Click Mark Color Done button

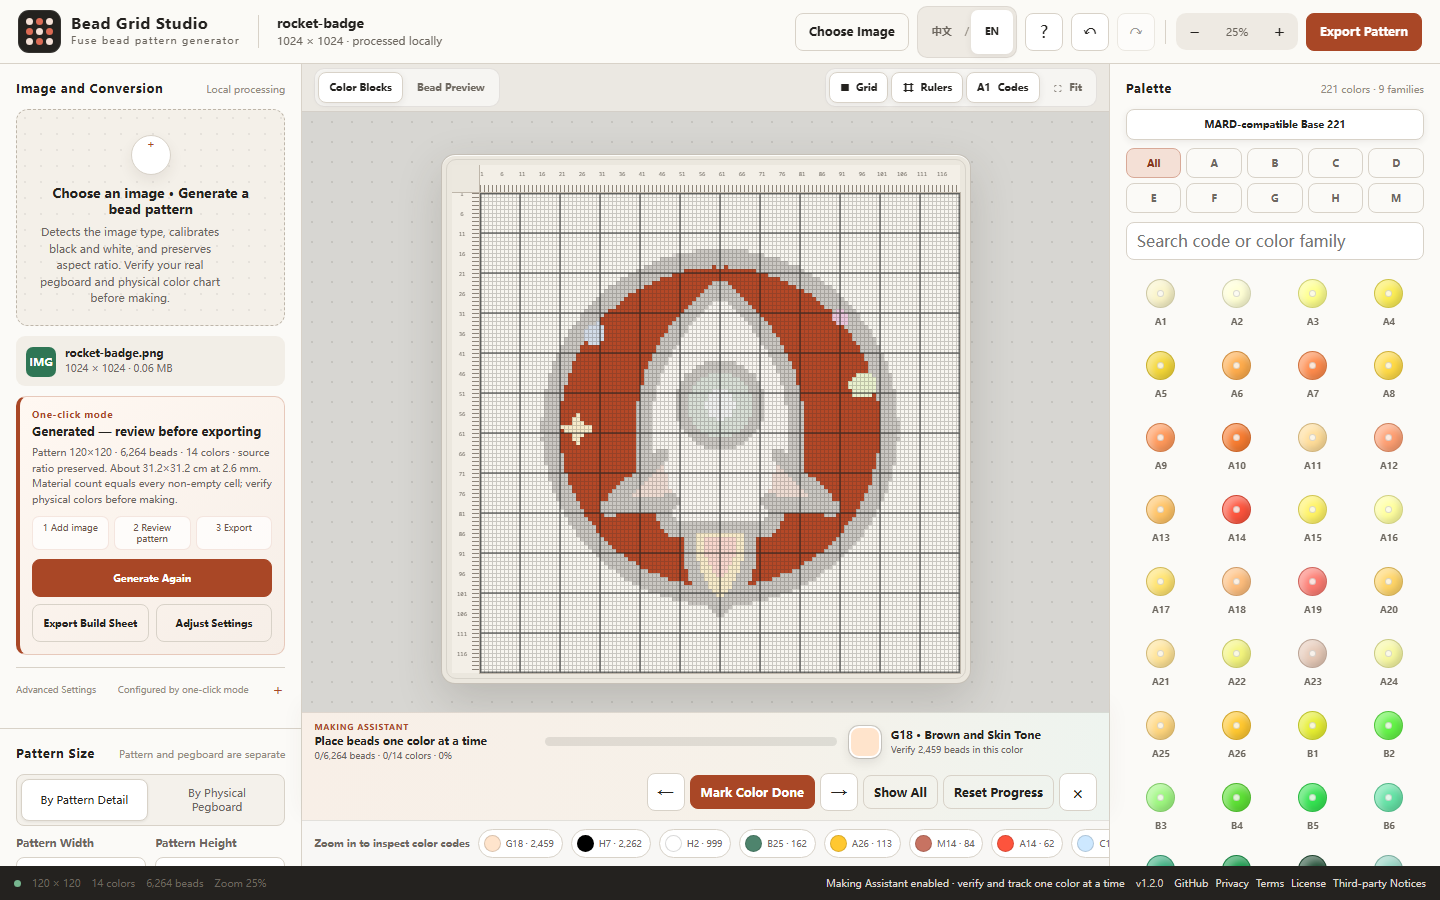click(x=752, y=792)
